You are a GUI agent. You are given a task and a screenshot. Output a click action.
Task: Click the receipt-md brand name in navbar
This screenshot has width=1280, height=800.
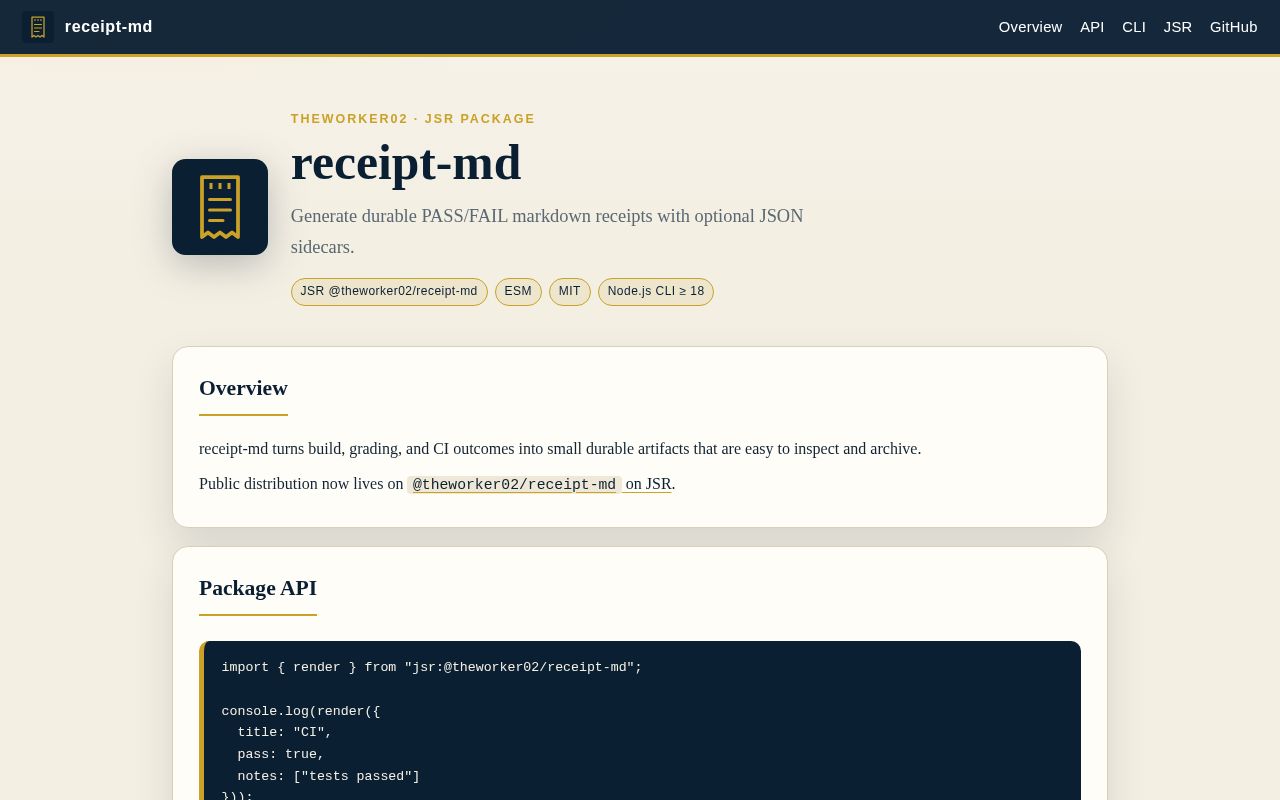[x=109, y=27]
